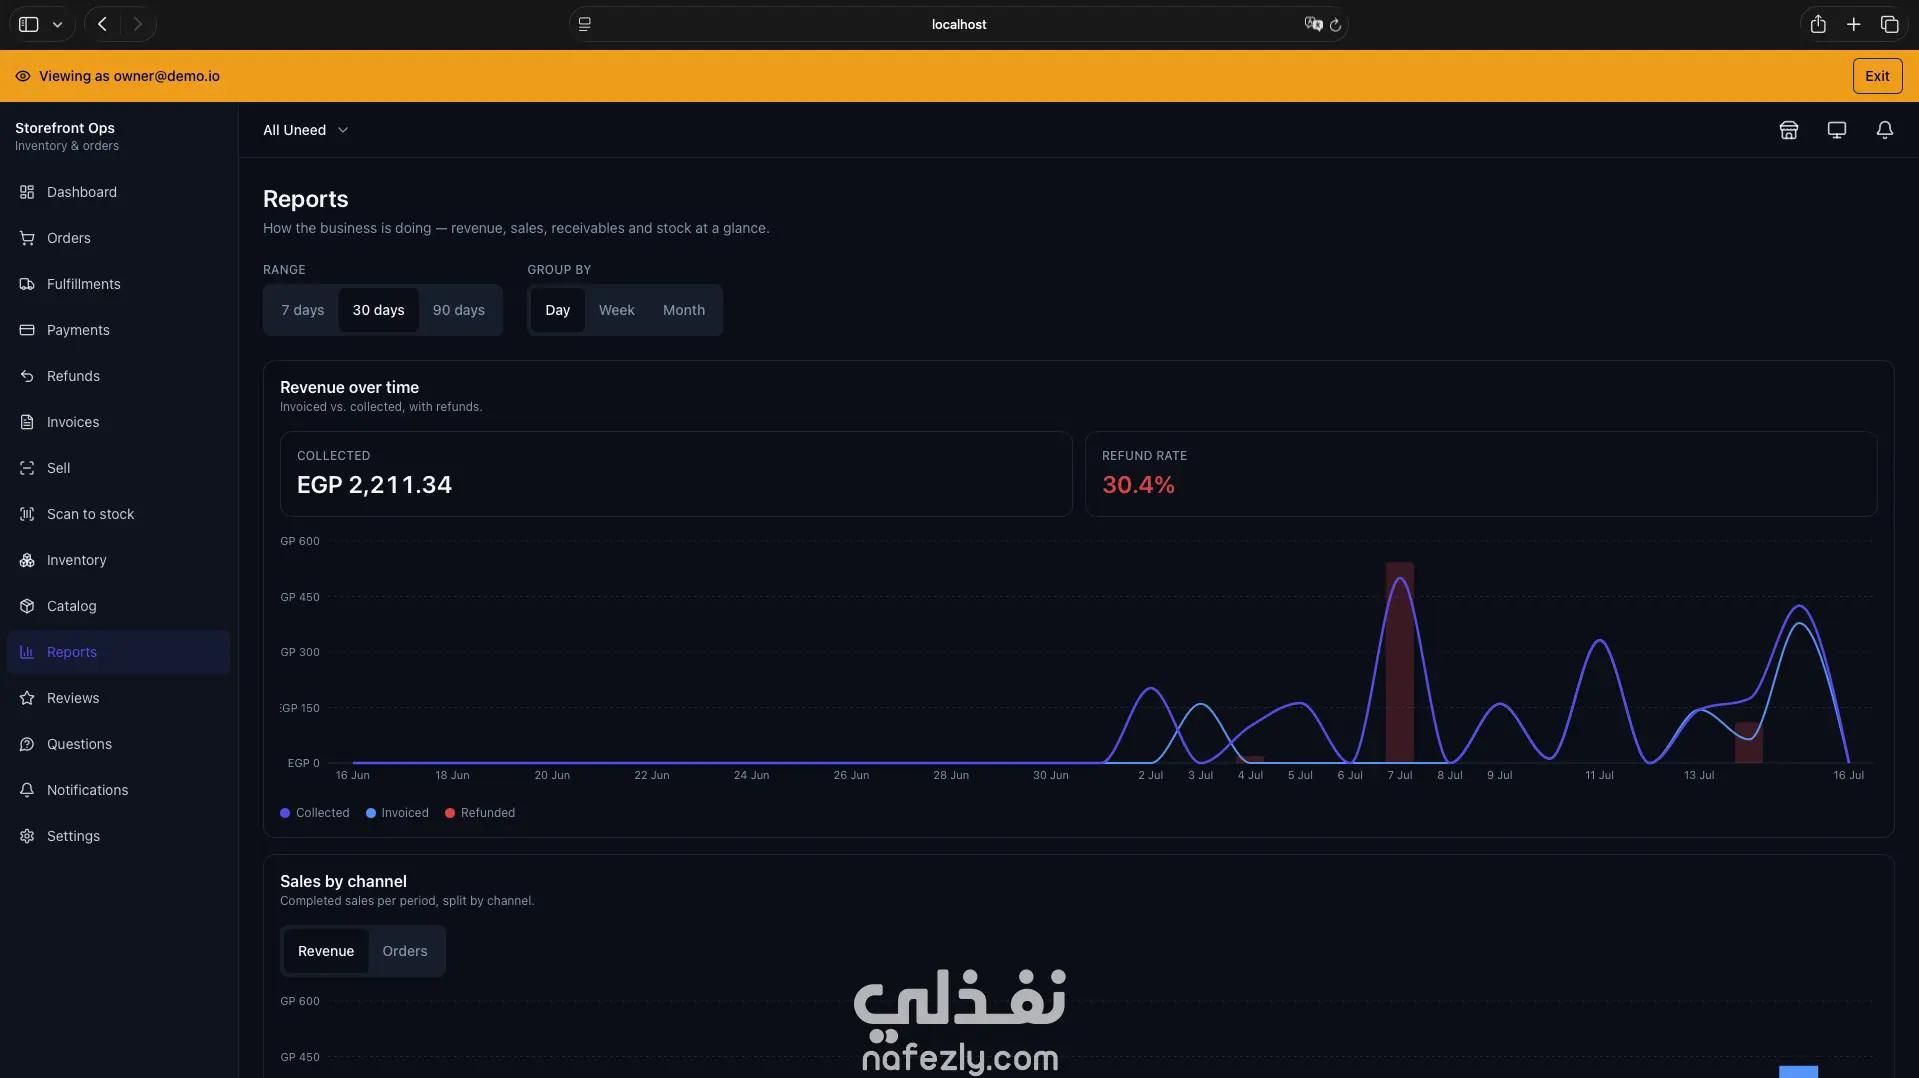The width and height of the screenshot is (1919, 1078).
Task: Click the Reviews star icon
Action: pyautogui.click(x=27, y=698)
